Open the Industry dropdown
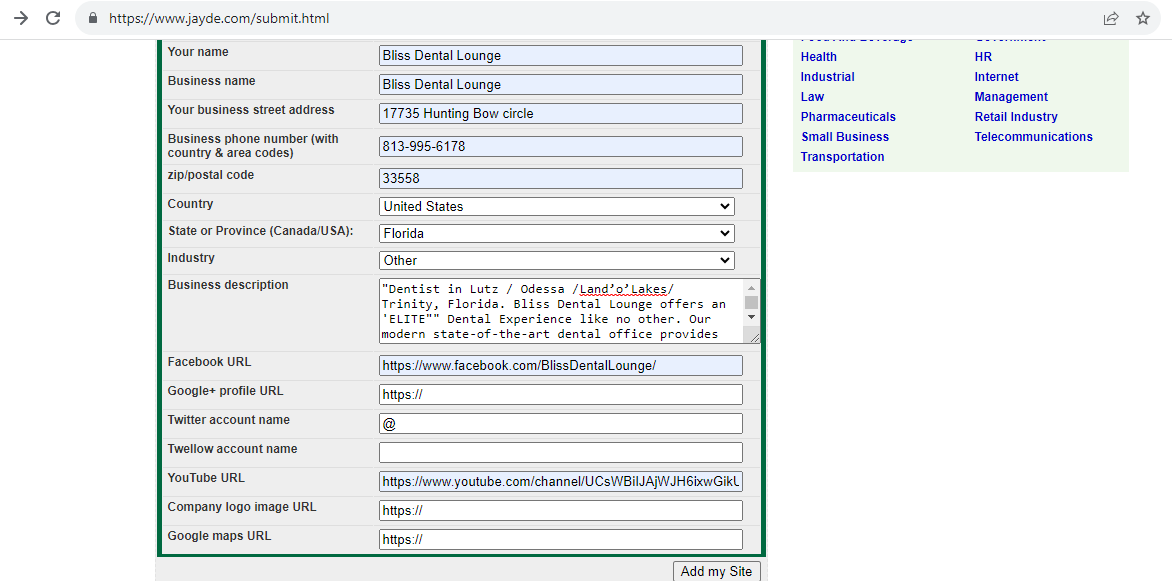 pos(557,260)
